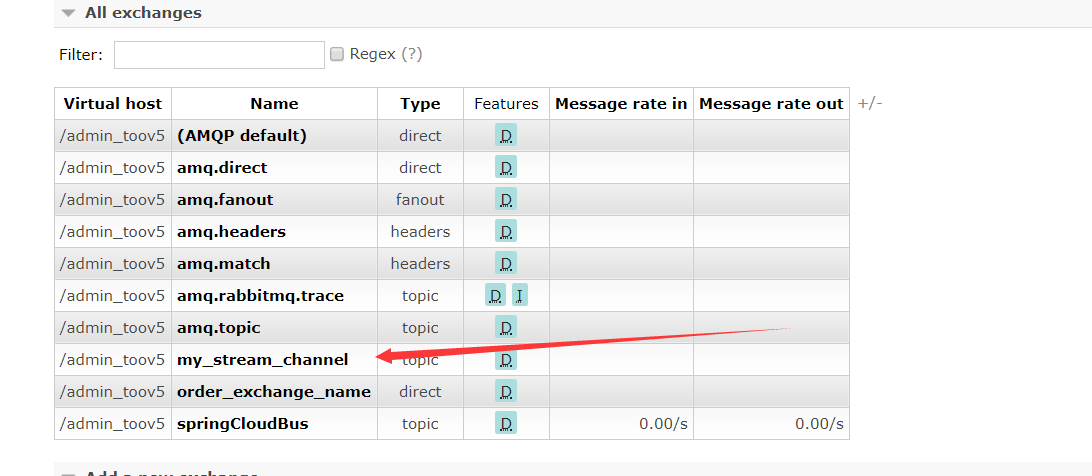Open the amq.rabbitmq.trace exchange
Screen dimensions: 1092x476
pyautogui.click(x=260, y=296)
